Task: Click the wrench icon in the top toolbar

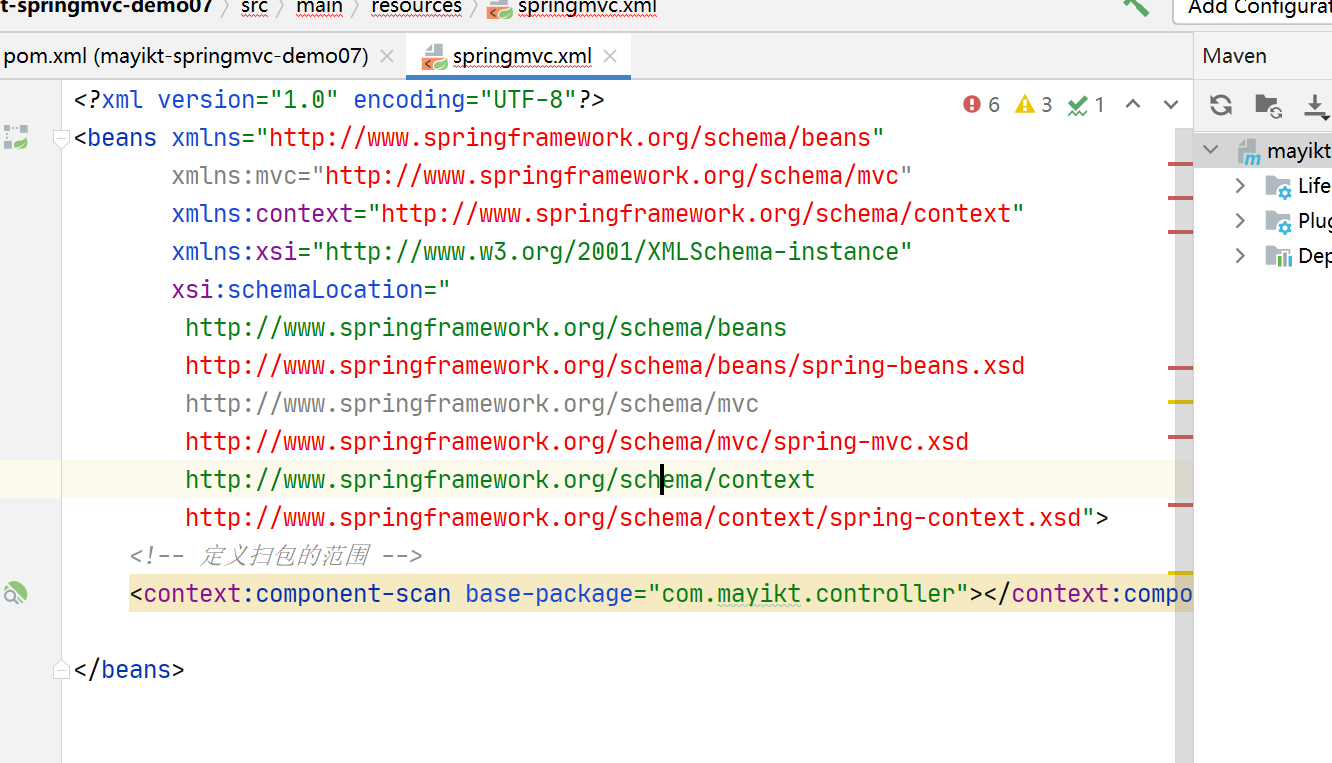Action: coord(1135,8)
